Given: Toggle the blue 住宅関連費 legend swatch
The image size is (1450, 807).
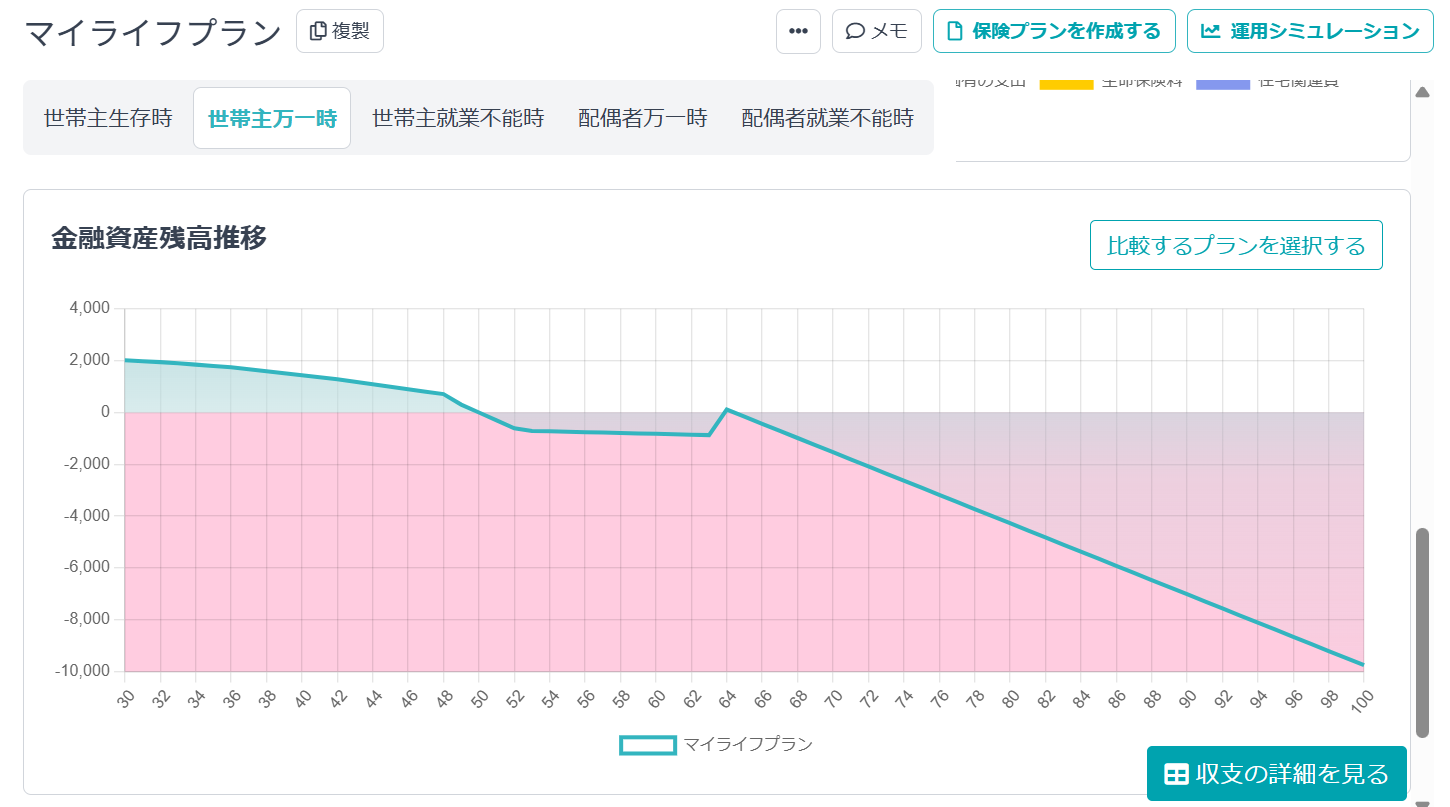Looking at the screenshot, I should 1222,84.
